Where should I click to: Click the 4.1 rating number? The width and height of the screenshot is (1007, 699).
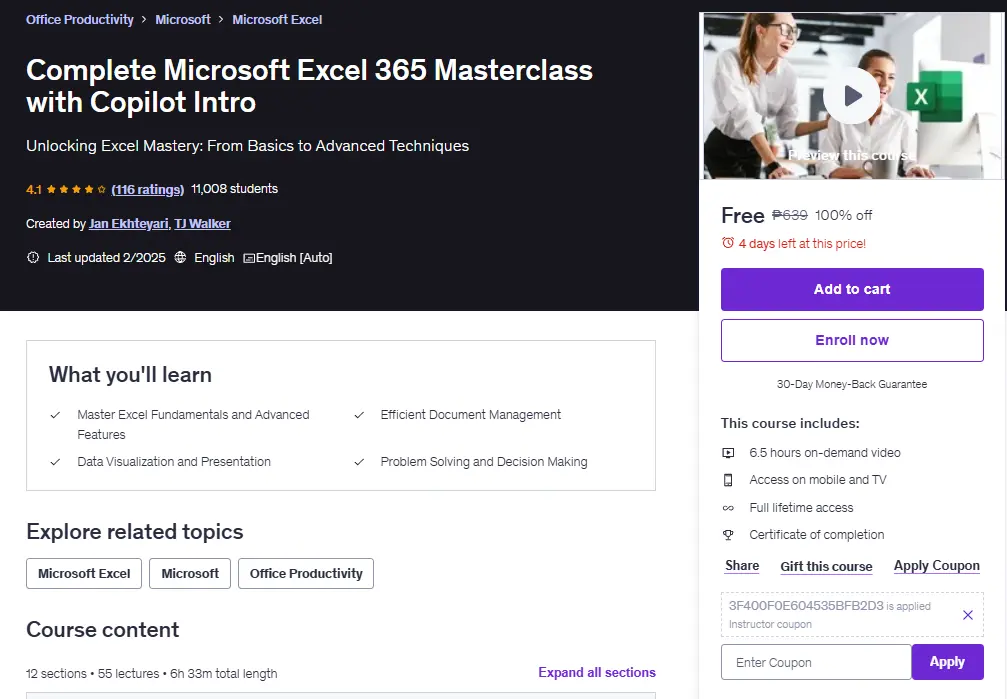(33, 190)
